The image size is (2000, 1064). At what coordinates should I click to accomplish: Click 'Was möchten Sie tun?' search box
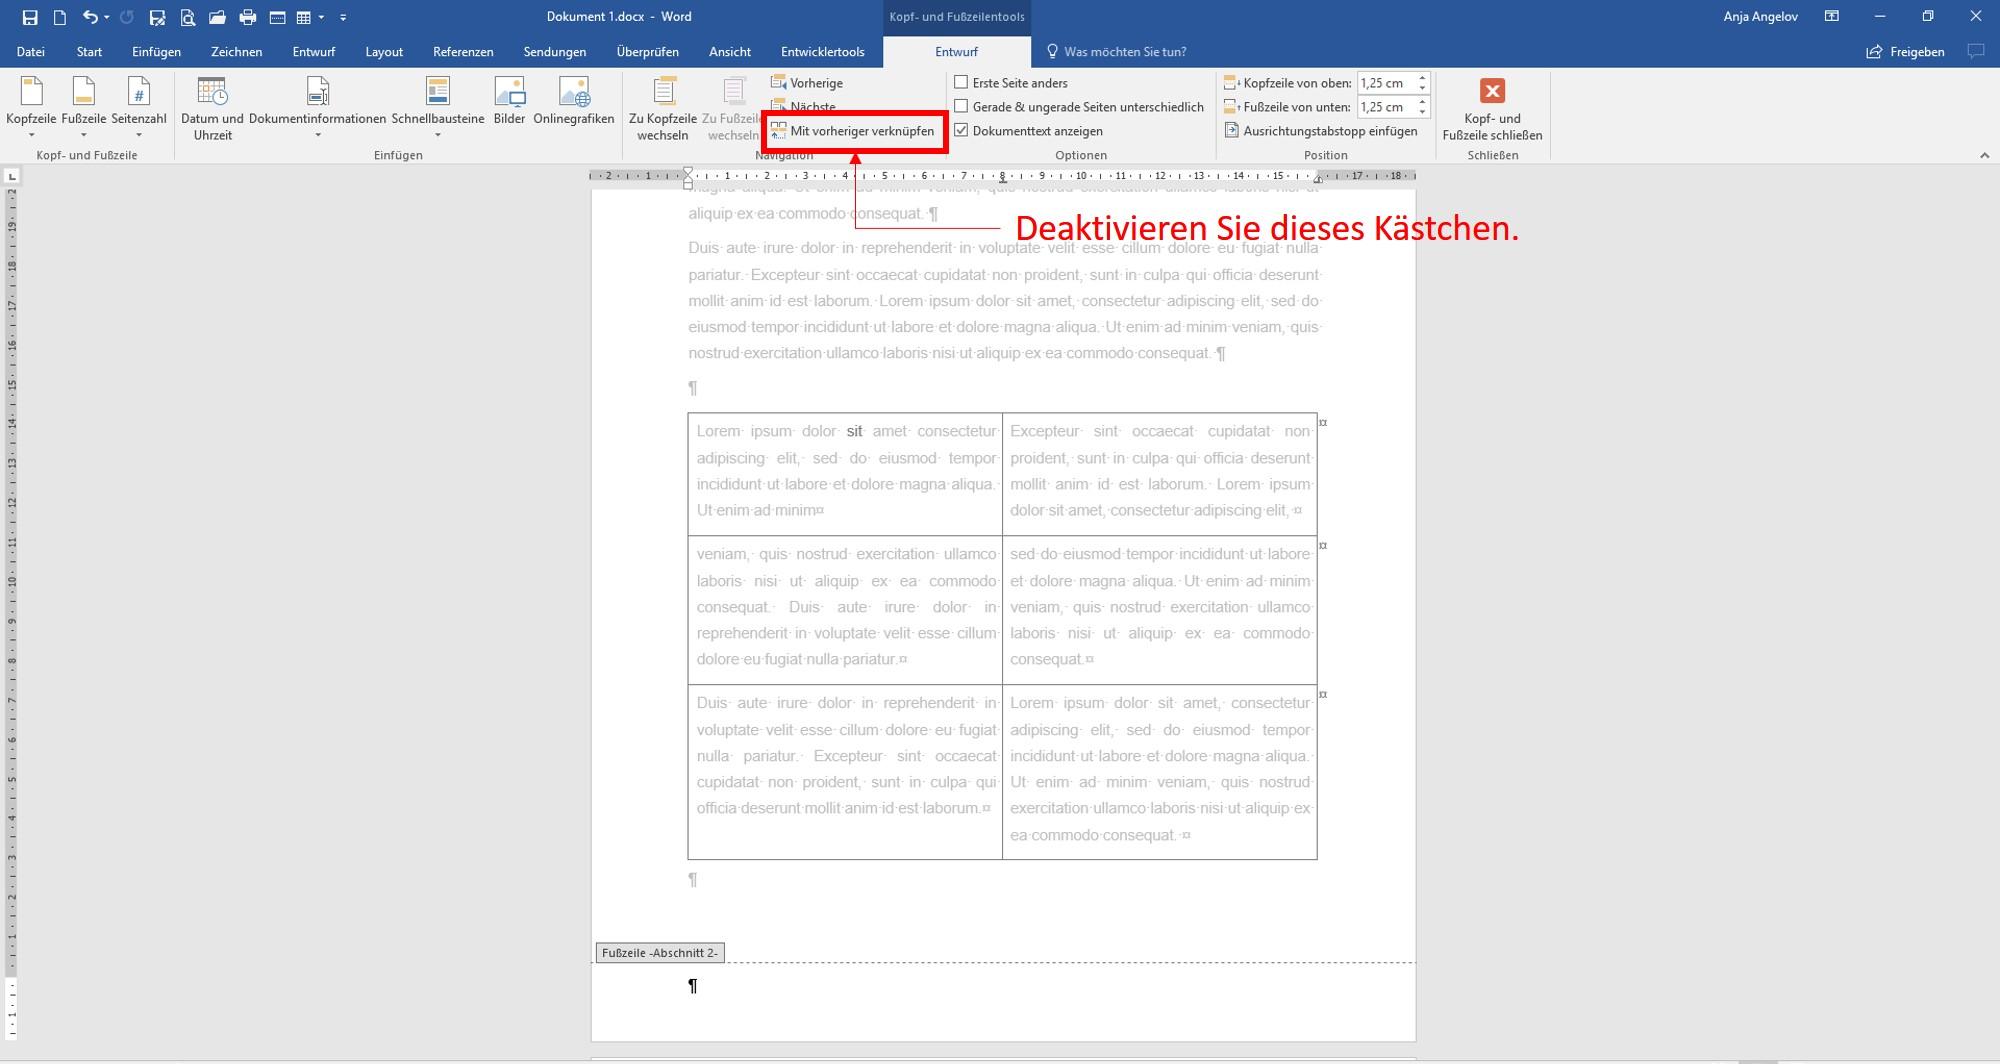click(x=1116, y=52)
